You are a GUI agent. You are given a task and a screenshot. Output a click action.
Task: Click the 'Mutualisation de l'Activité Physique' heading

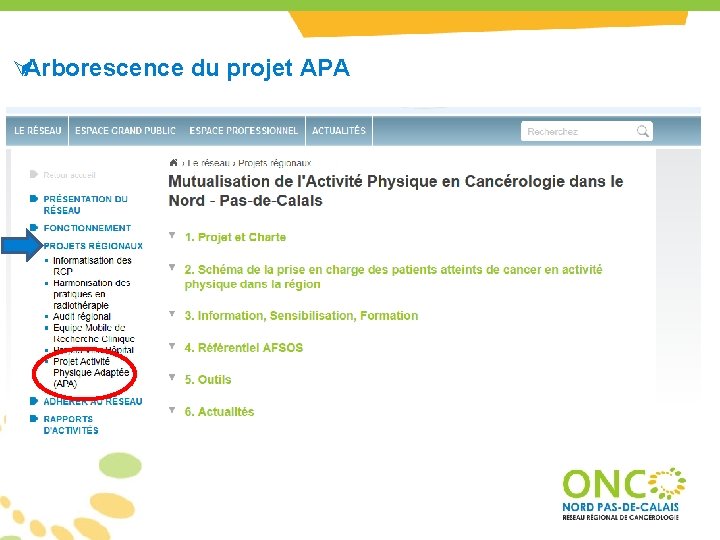pyautogui.click(x=396, y=191)
